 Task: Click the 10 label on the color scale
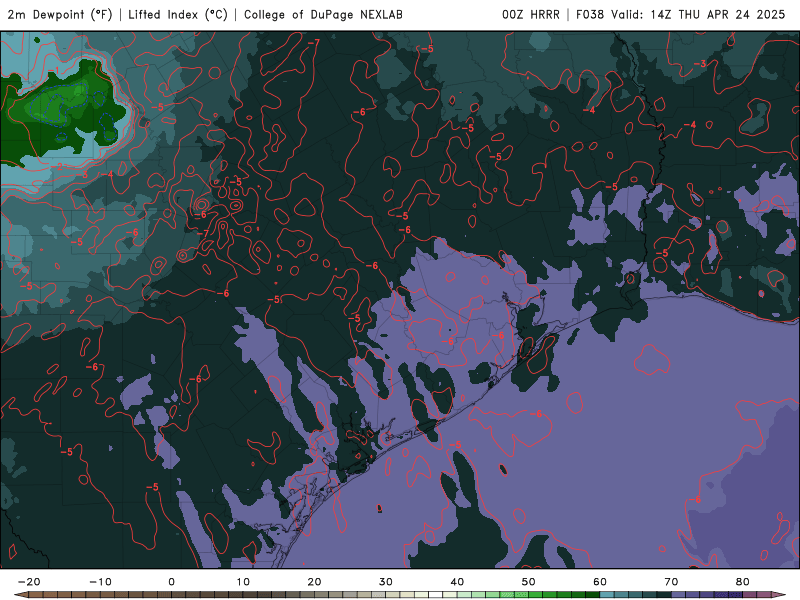(x=243, y=582)
